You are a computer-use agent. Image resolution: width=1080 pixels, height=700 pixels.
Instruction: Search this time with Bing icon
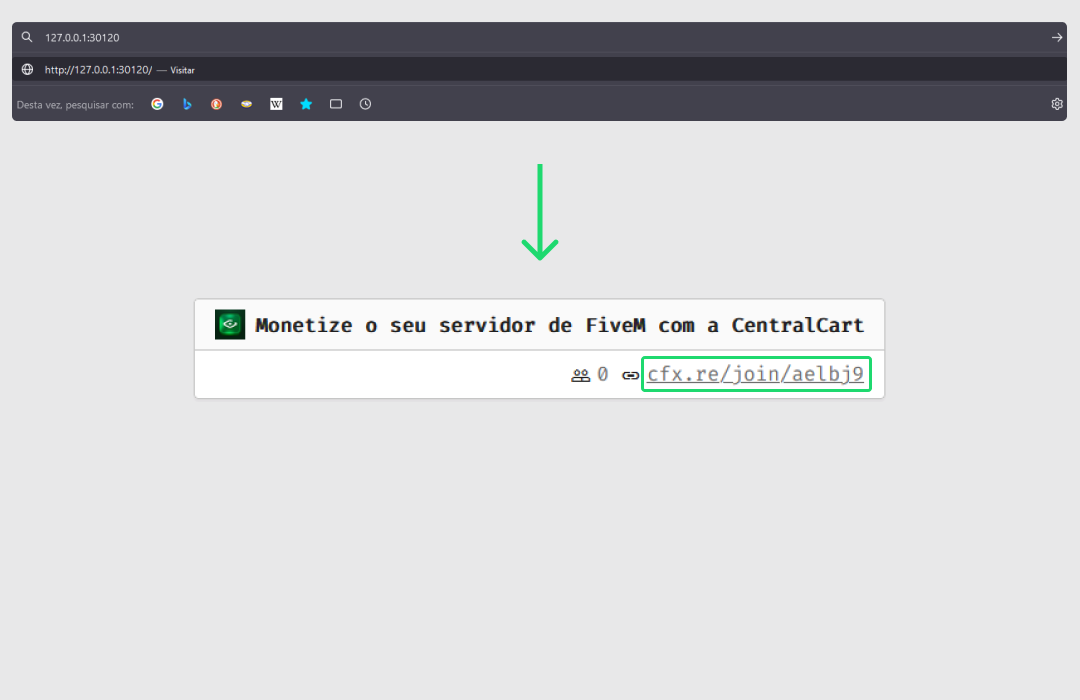coord(187,104)
